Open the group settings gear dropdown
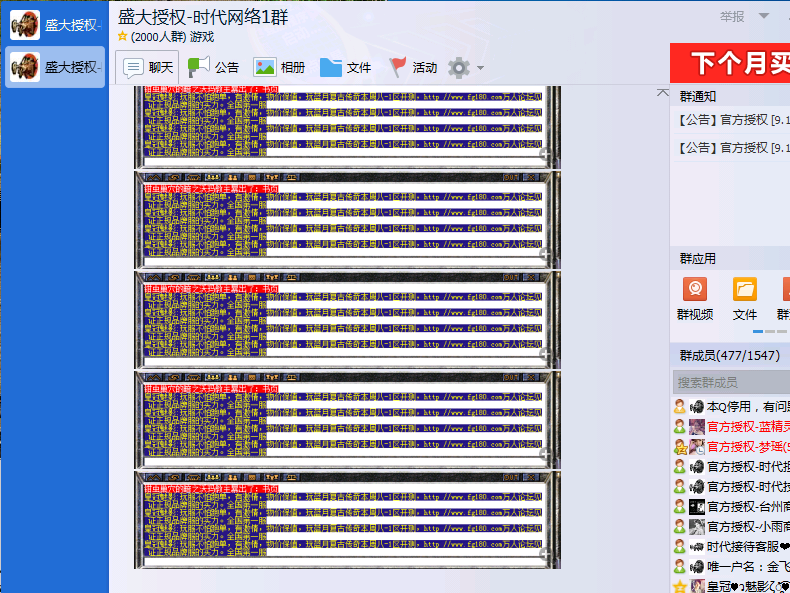790x593 pixels. coord(466,68)
